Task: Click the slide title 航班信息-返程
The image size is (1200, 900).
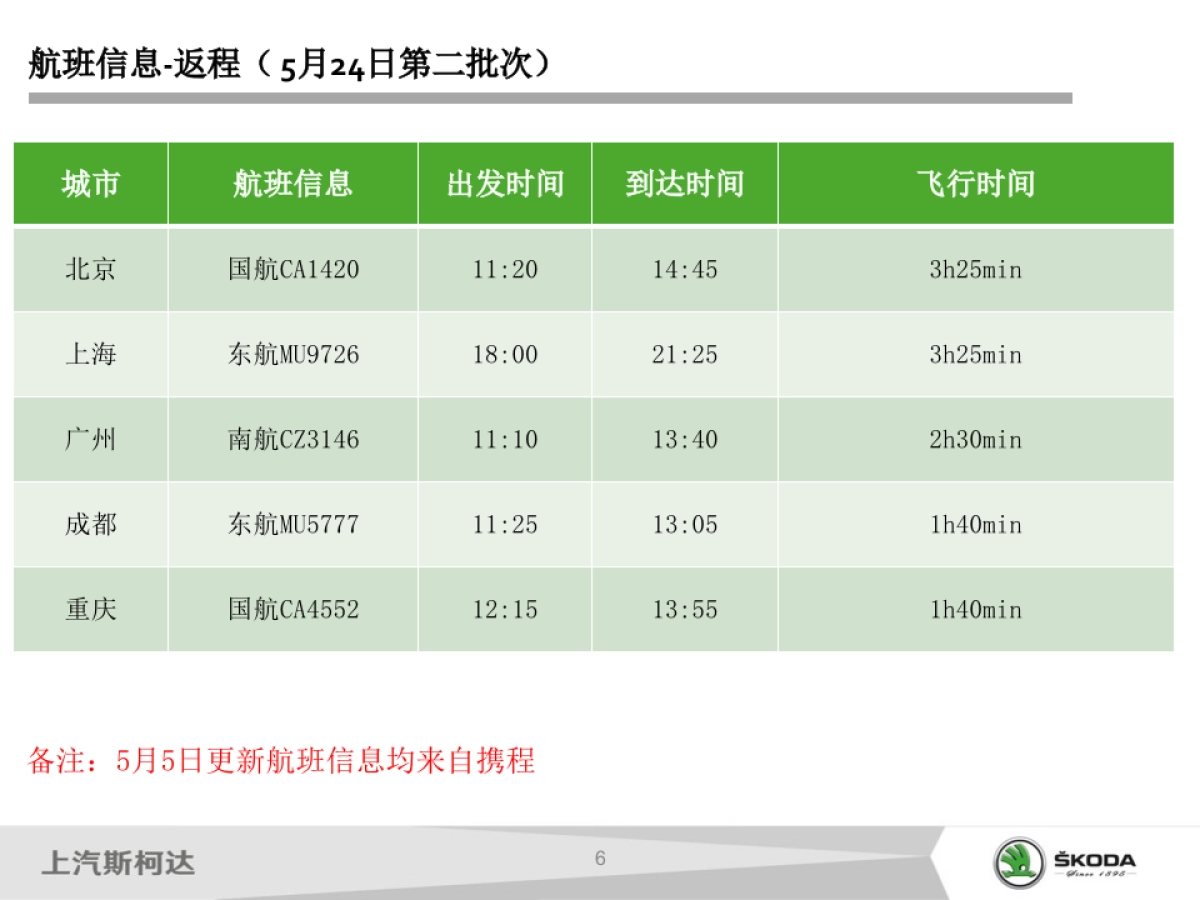Action: pos(288,62)
